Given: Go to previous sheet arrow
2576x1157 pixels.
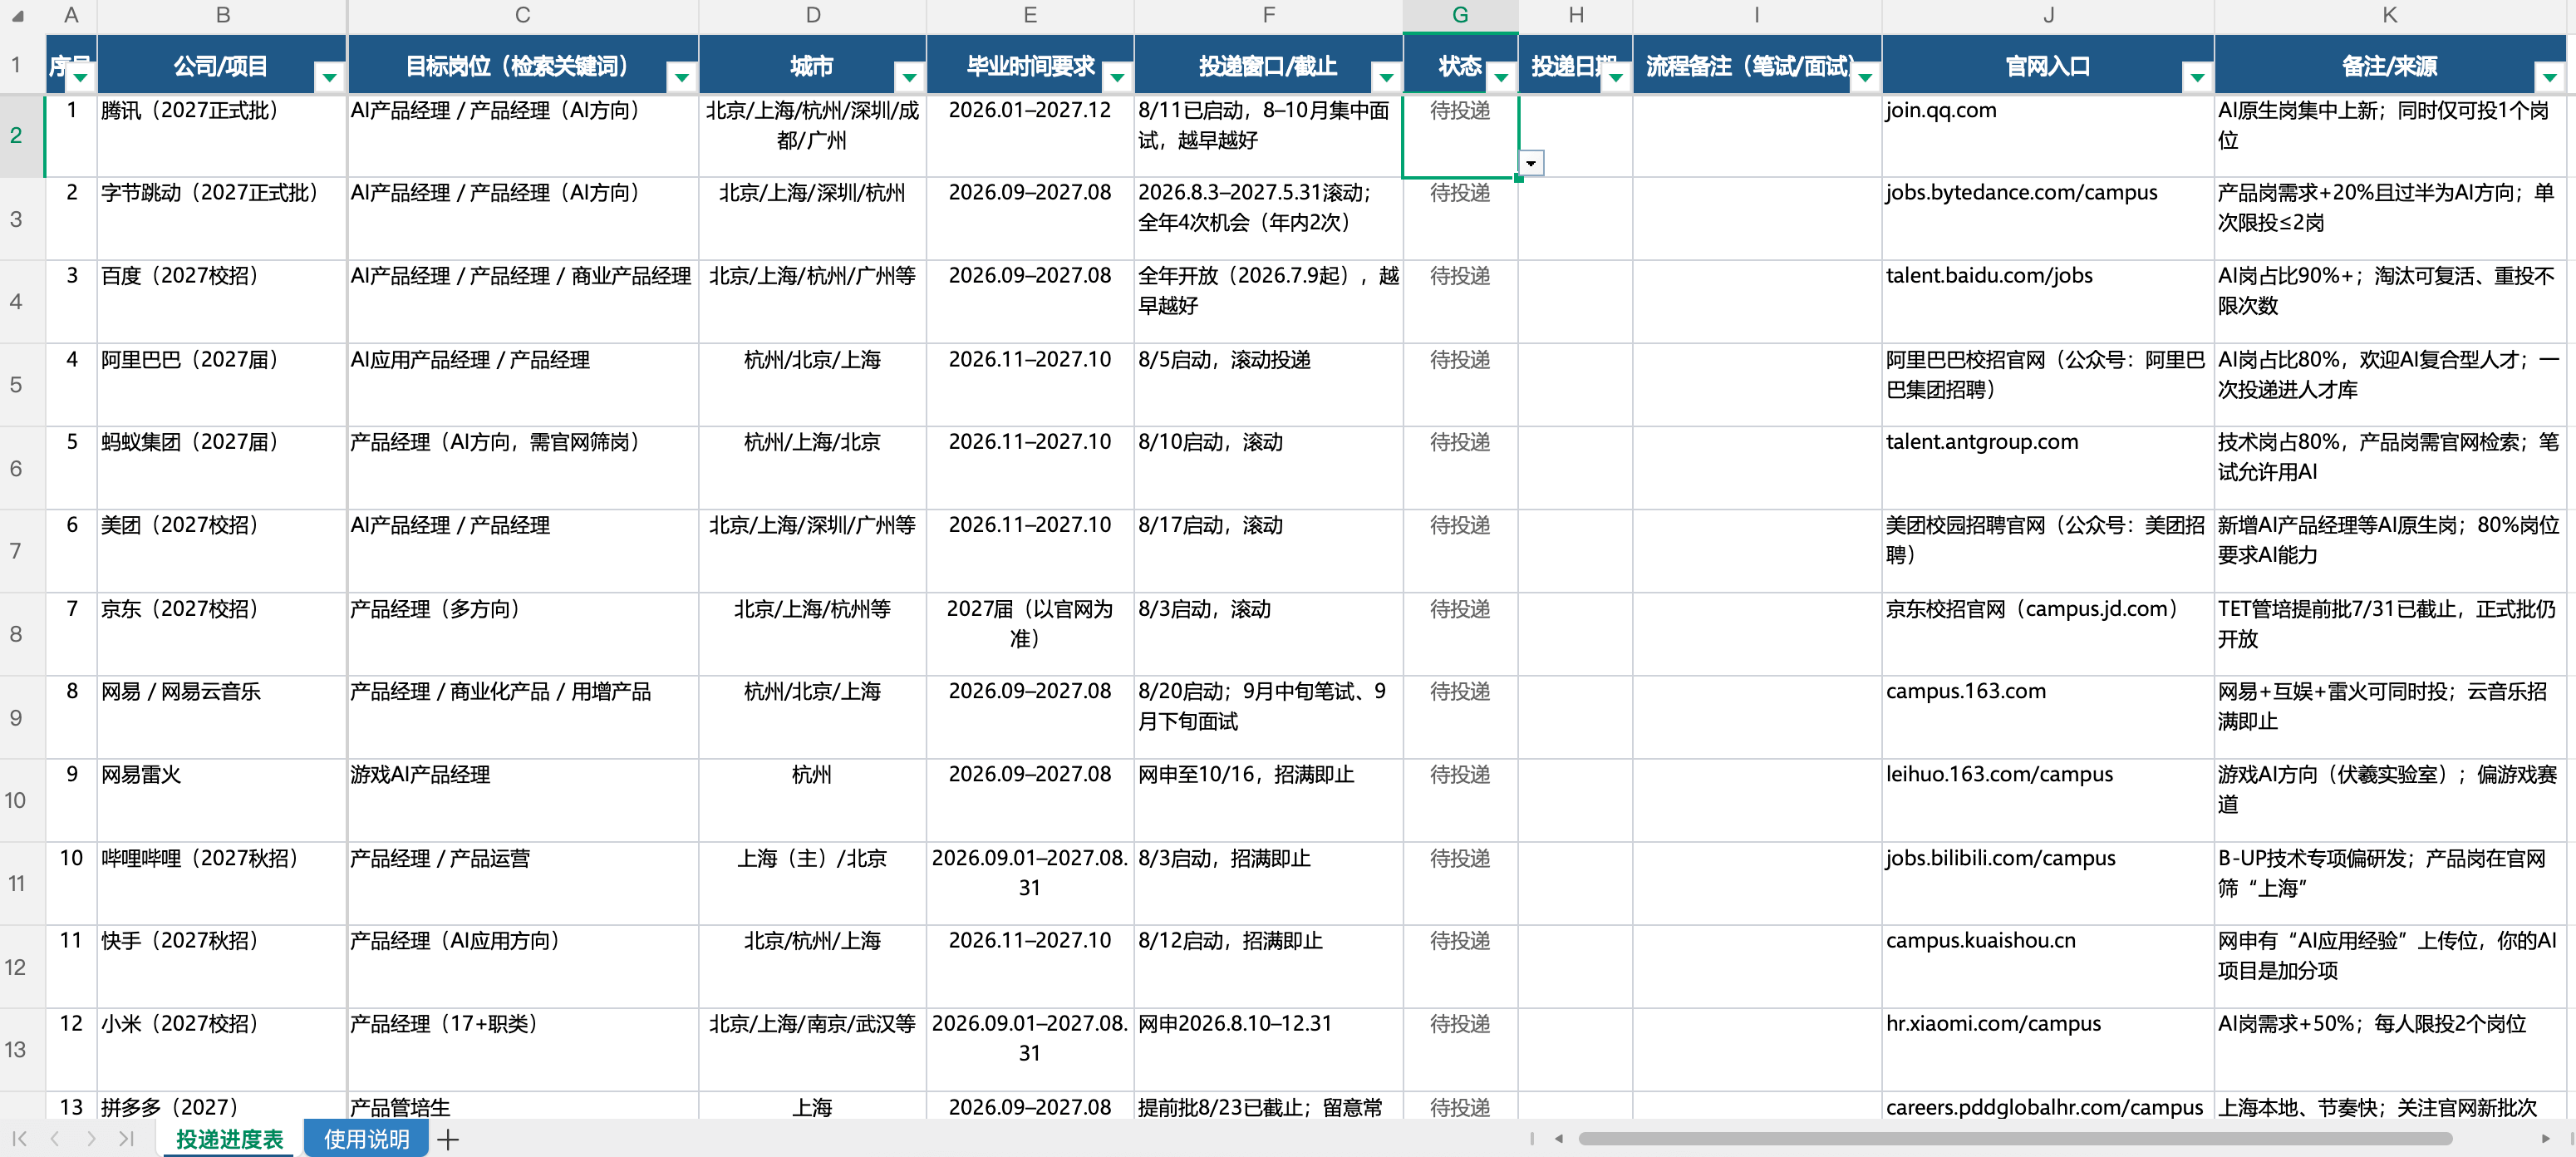Looking at the screenshot, I should (x=55, y=1139).
